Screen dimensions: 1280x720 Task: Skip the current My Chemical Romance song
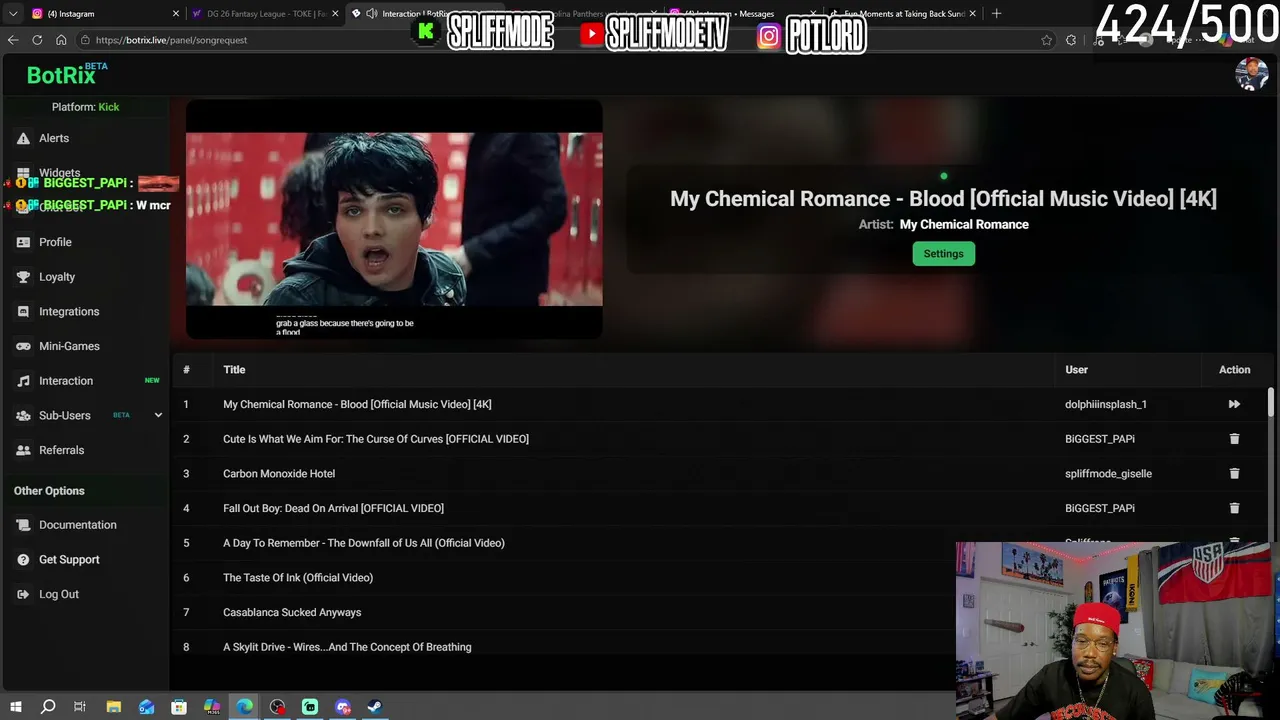[x=1234, y=404]
